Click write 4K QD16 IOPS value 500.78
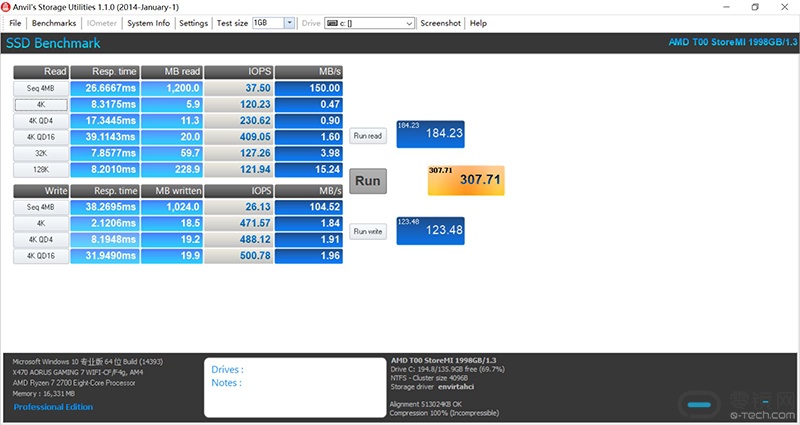Screen dimensions: 800x425 pos(238,256)
